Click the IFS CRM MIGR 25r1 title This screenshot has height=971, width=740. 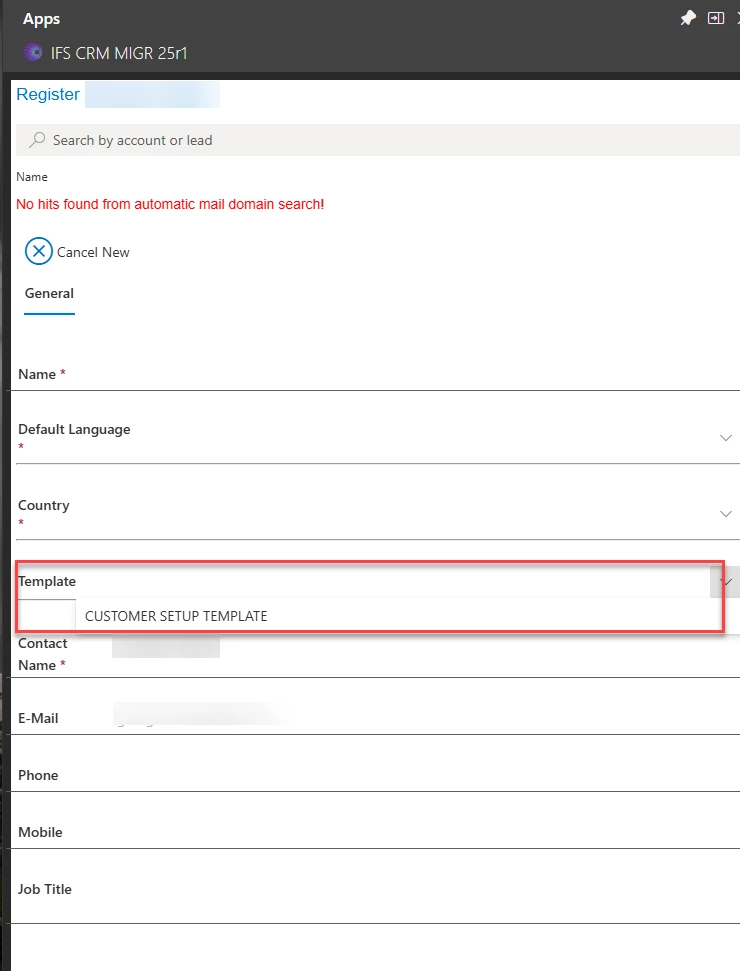coord(119,53)
